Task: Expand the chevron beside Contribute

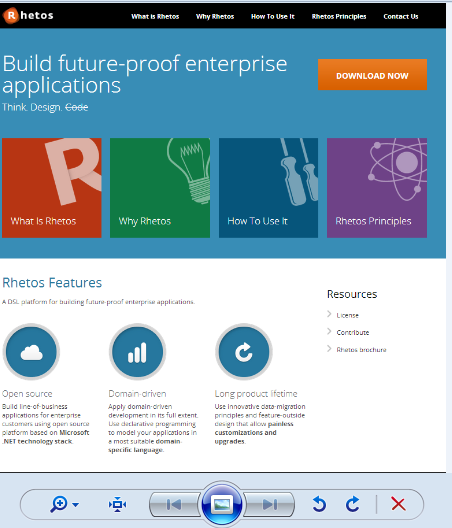Action: click(x=329, y=331)
